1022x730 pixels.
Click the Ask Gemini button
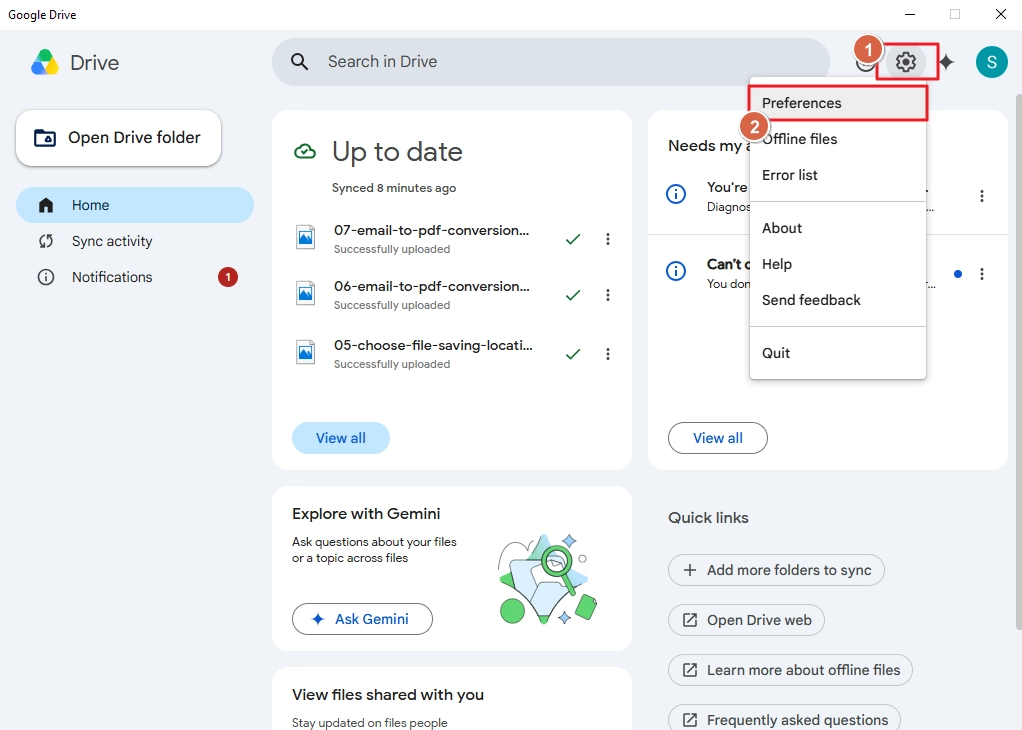362,619
